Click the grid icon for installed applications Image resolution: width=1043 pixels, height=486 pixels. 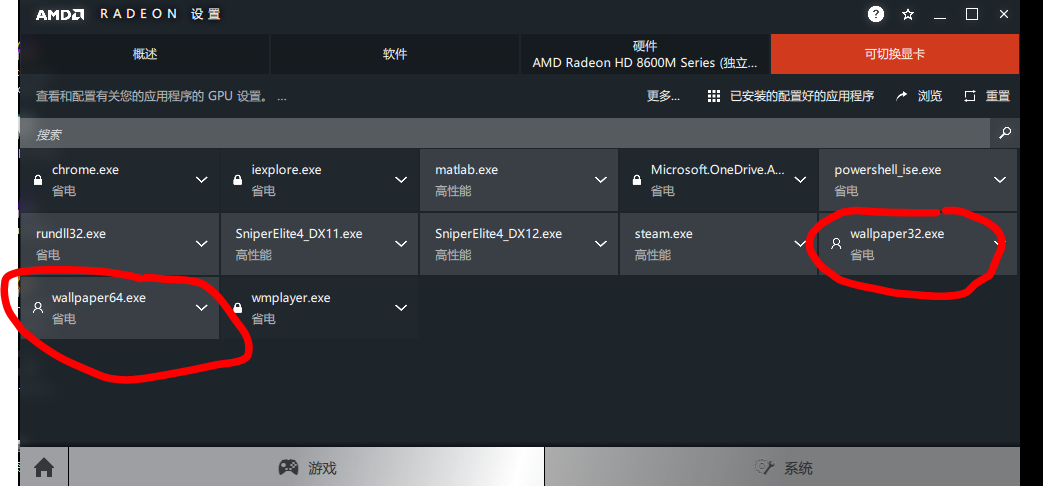click(x=714, y=96)
